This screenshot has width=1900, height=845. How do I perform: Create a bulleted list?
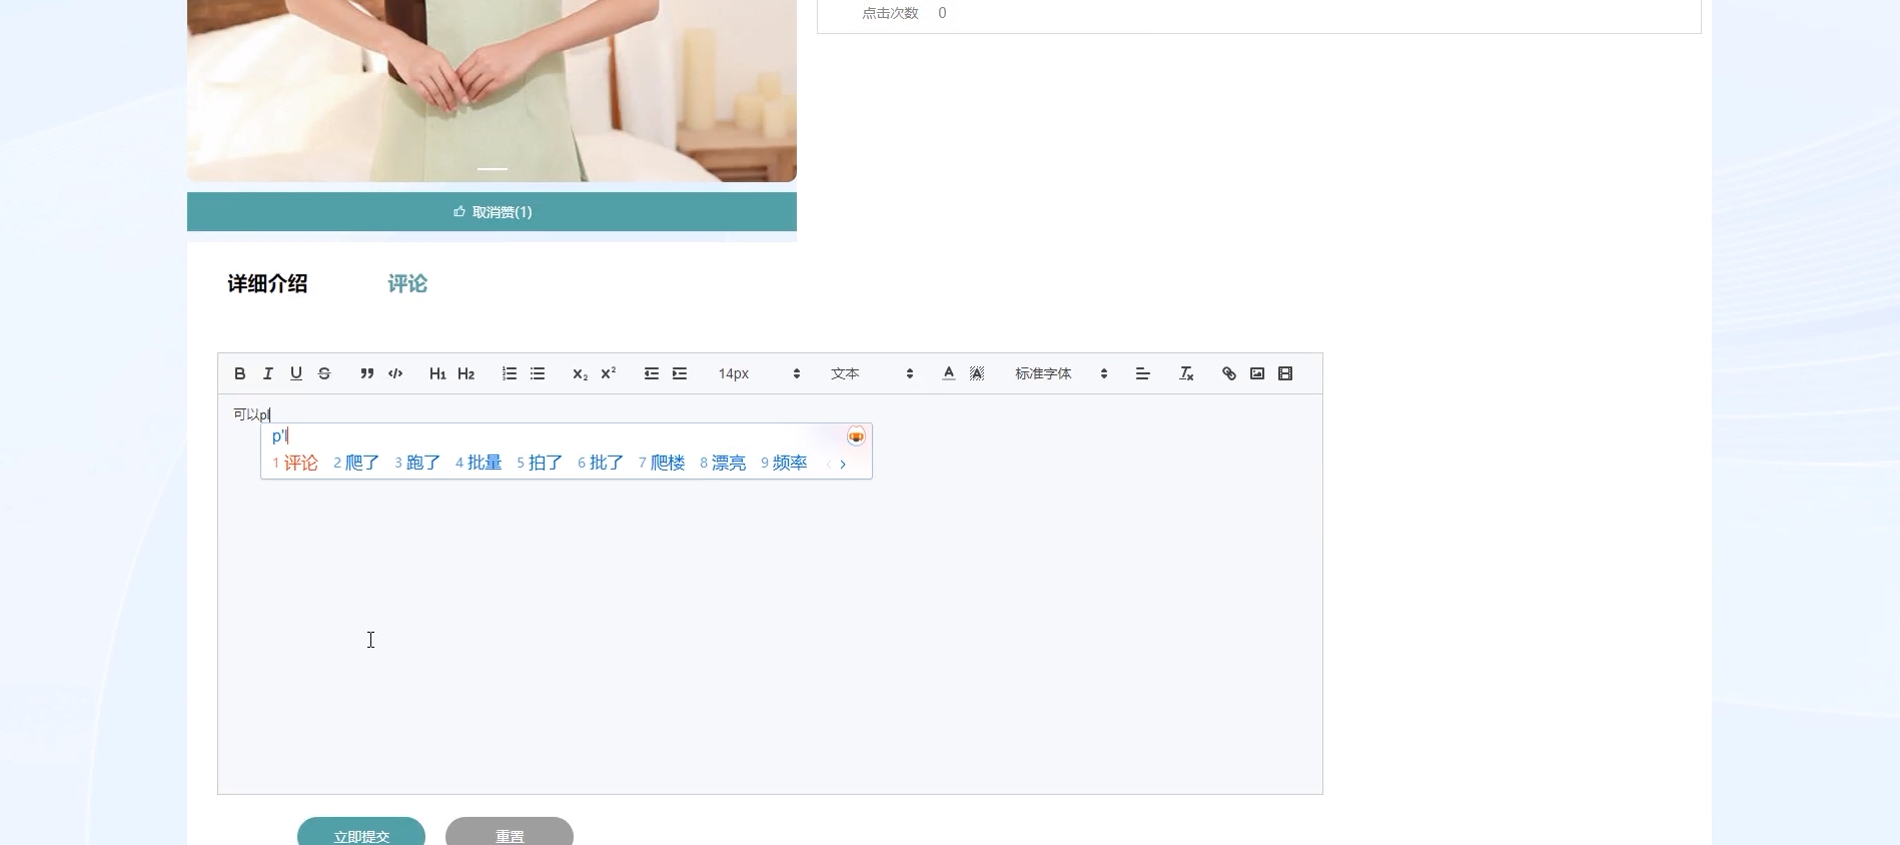[537, 373]
